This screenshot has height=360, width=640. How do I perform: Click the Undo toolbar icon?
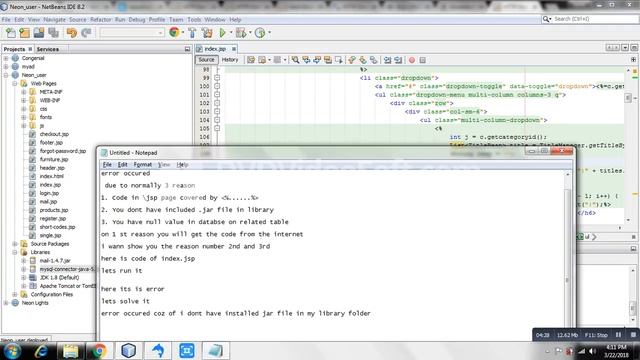point(72,33)
